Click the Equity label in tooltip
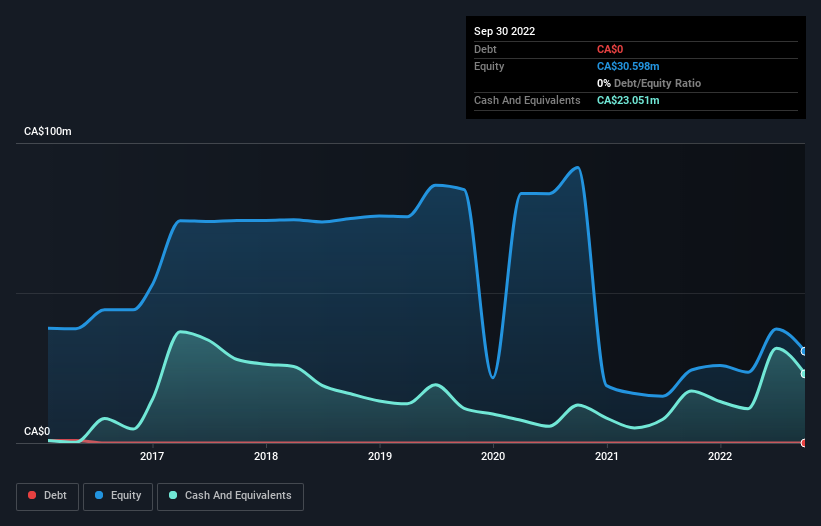 [x=489, y=66]
